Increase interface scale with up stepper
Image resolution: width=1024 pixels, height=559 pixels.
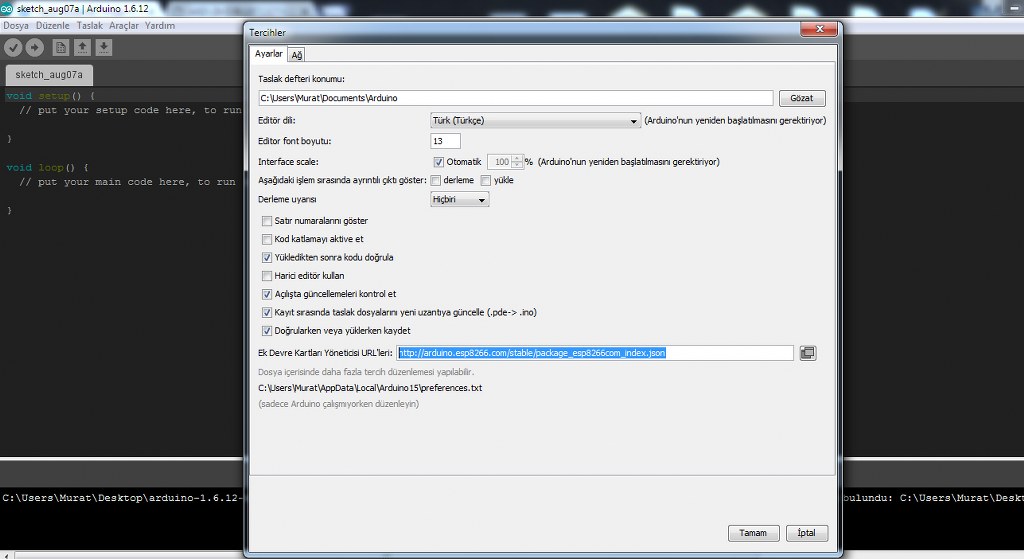click(517, 159)
